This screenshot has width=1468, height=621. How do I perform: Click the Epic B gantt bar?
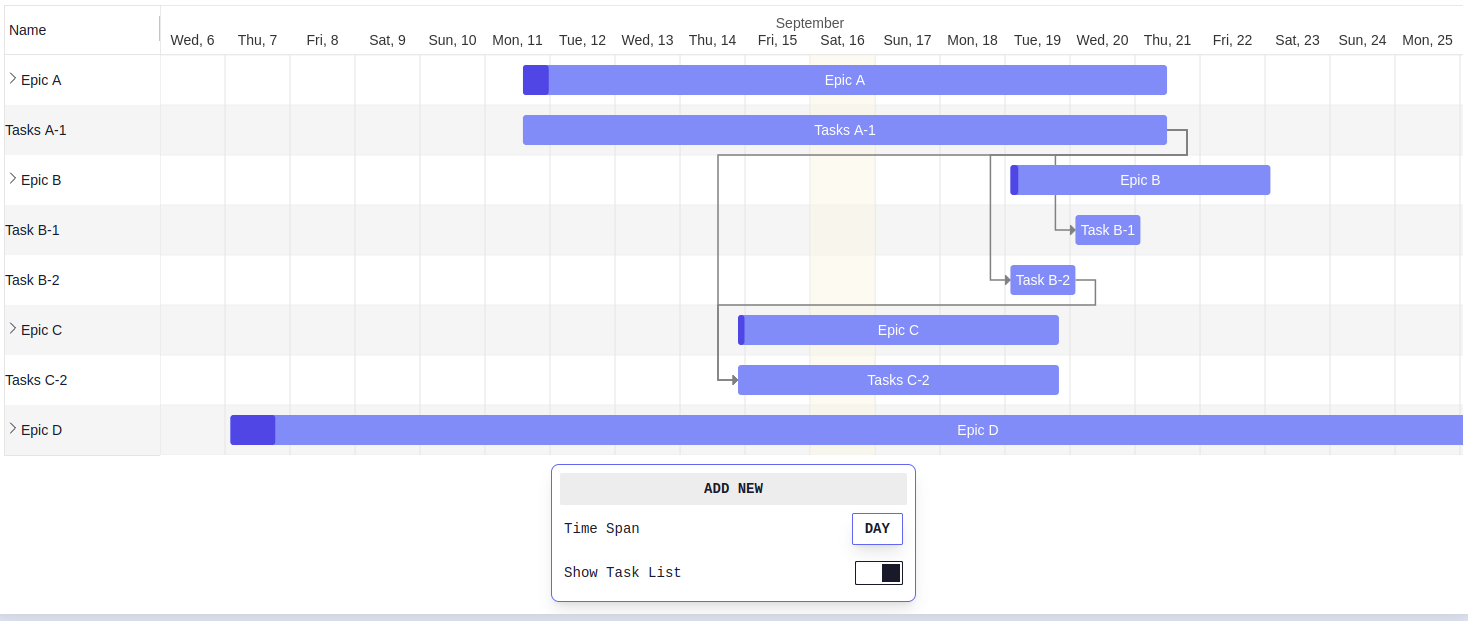click(1140, 180)
